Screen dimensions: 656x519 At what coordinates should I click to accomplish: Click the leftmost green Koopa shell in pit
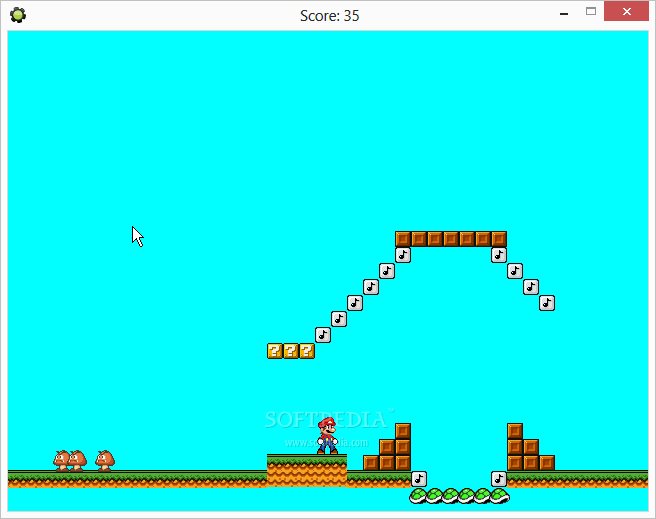pyautogui.click(x=418, y=496)
